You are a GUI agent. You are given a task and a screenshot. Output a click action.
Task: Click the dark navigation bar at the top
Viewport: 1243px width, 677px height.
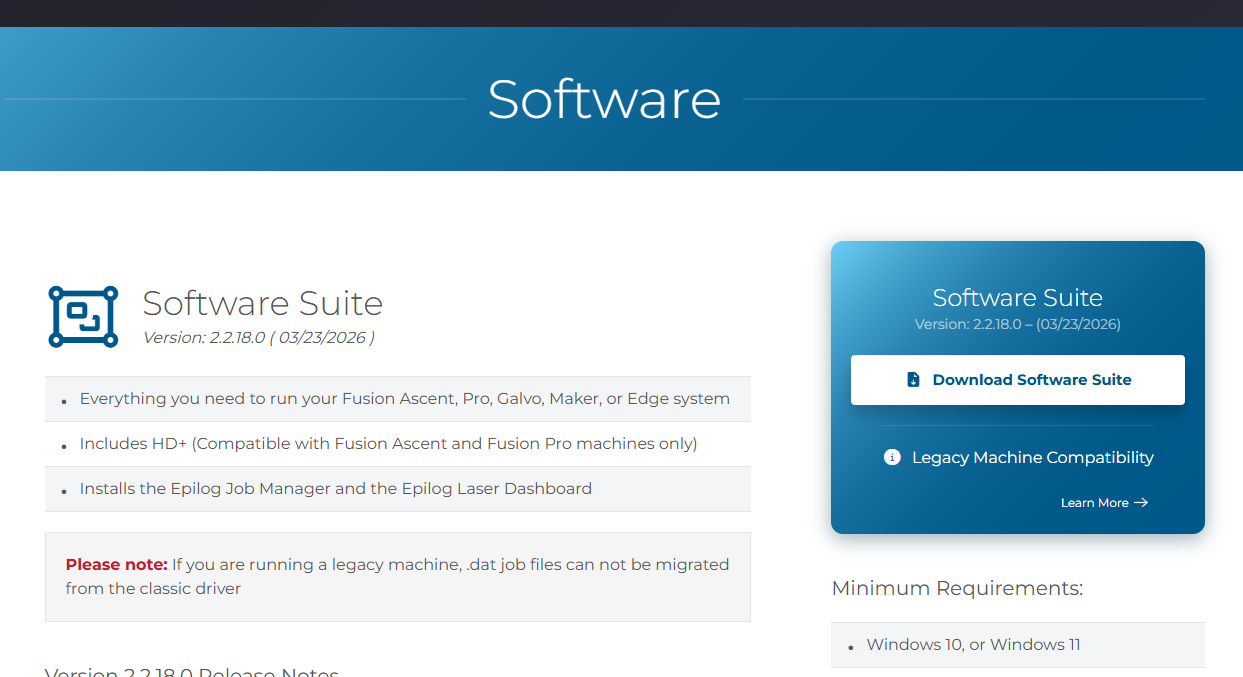[621, 13]
